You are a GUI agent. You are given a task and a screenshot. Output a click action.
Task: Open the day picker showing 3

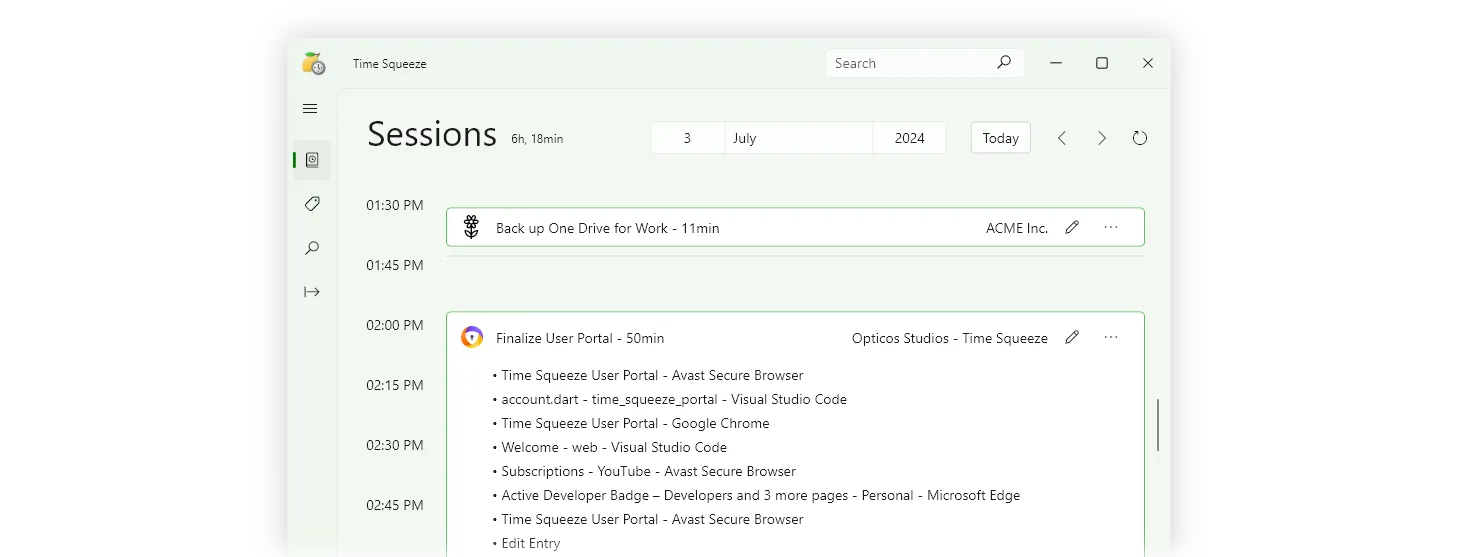[x=687, y=138]
